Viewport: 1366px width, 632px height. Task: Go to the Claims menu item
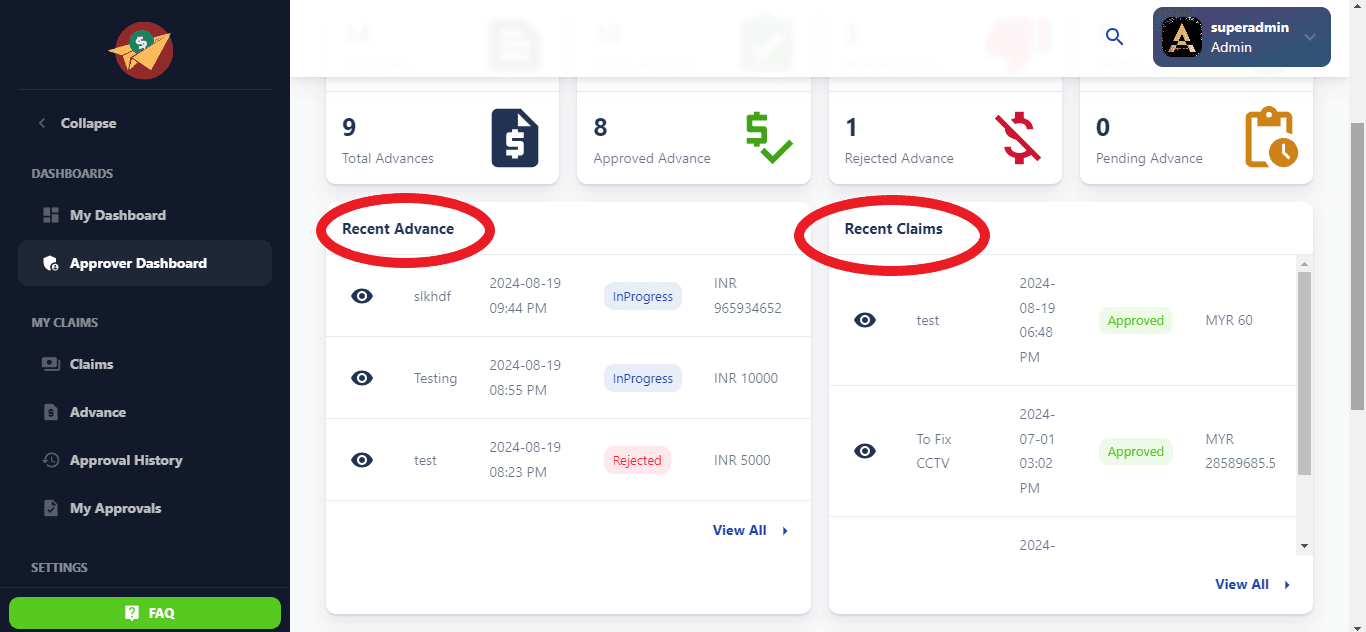(91, 364)
